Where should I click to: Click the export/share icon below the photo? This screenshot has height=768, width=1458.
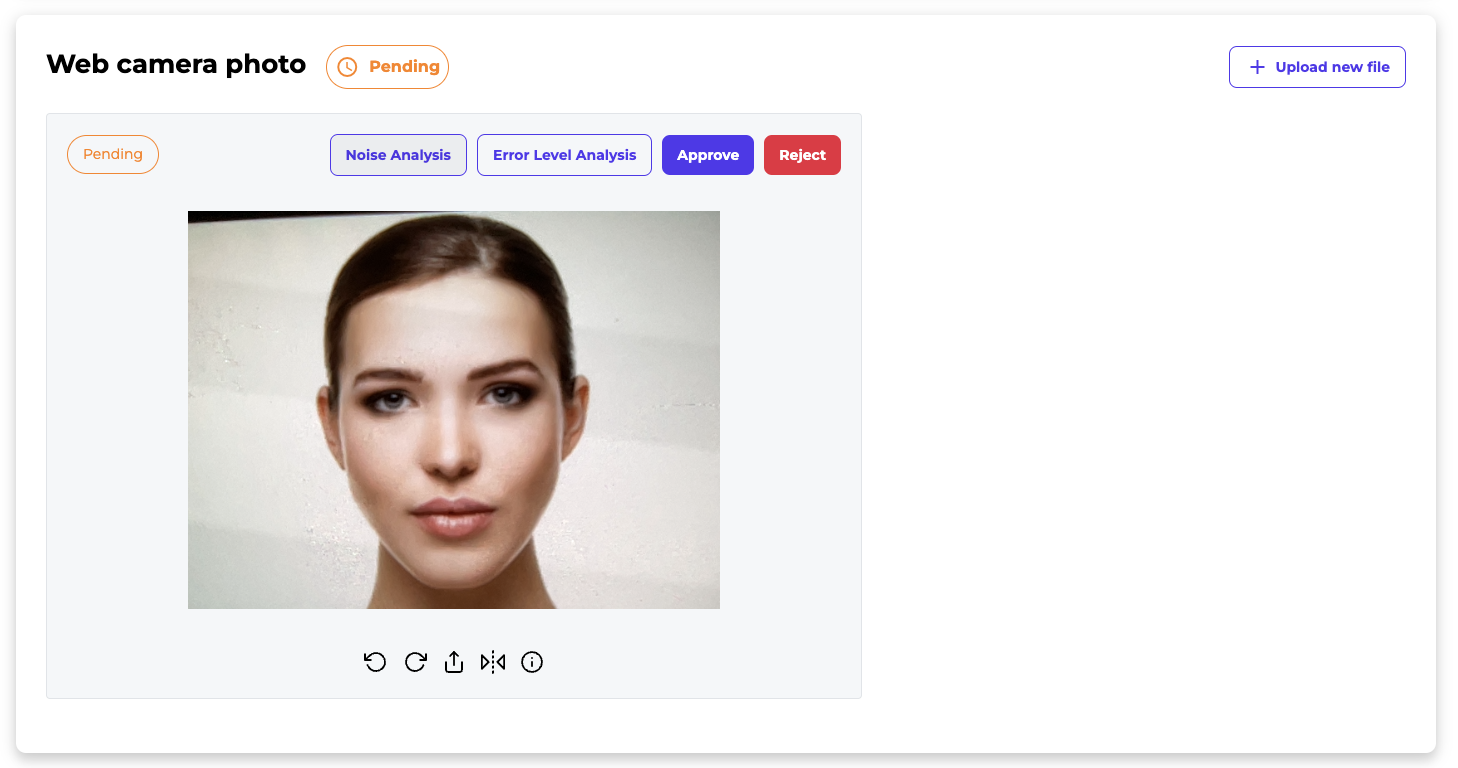454,662
